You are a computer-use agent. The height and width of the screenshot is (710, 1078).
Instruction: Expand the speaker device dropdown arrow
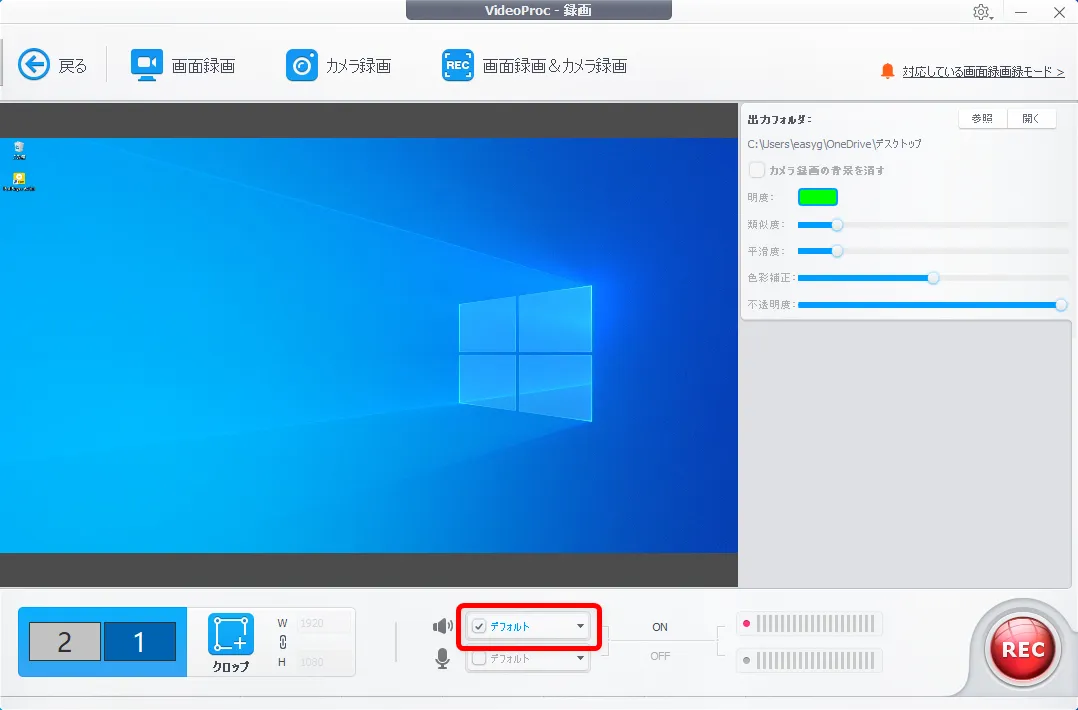pyautogui.click(x=580, y=626)
